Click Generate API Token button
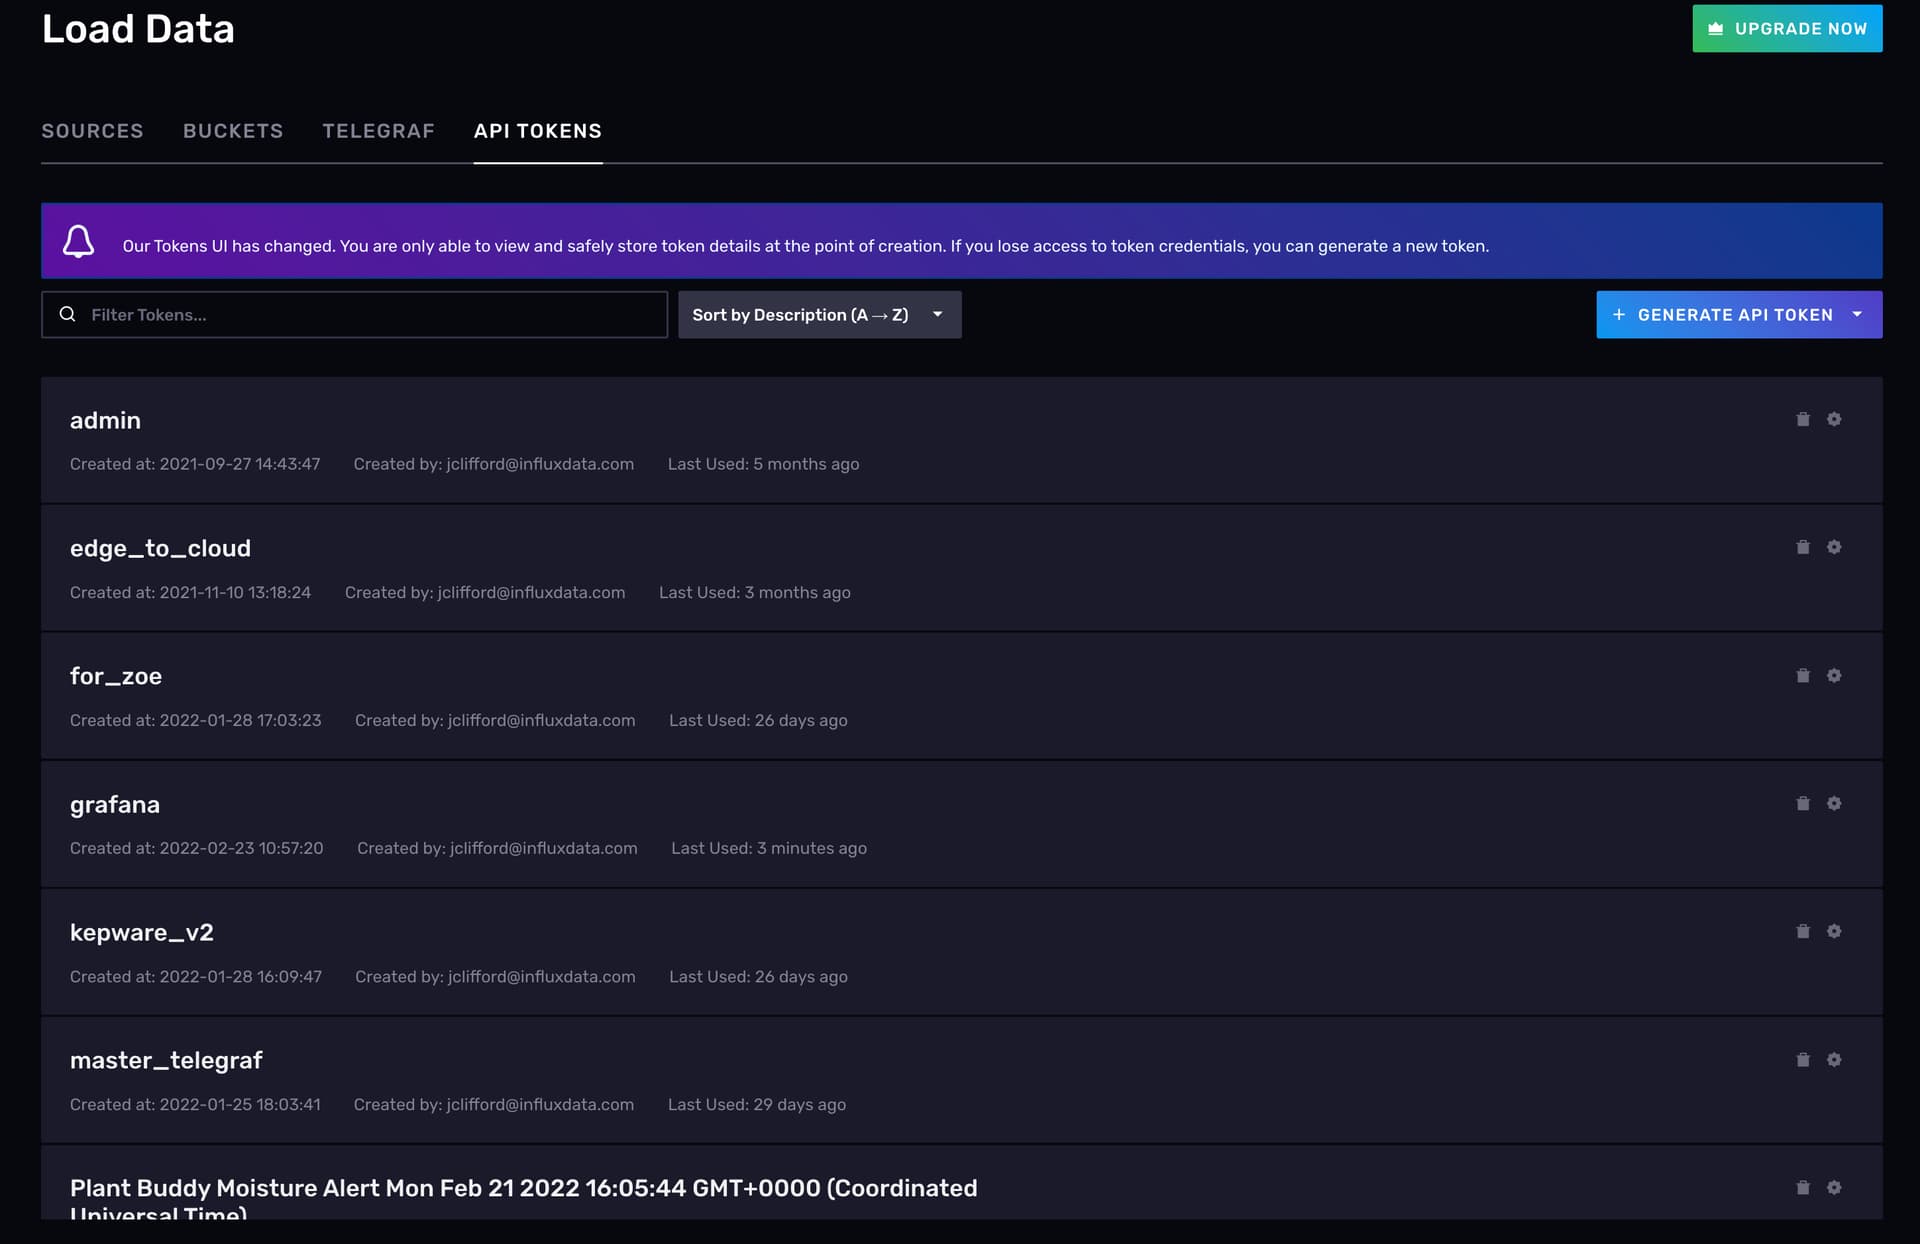 pyautogui.click(x=1722, y=315)
